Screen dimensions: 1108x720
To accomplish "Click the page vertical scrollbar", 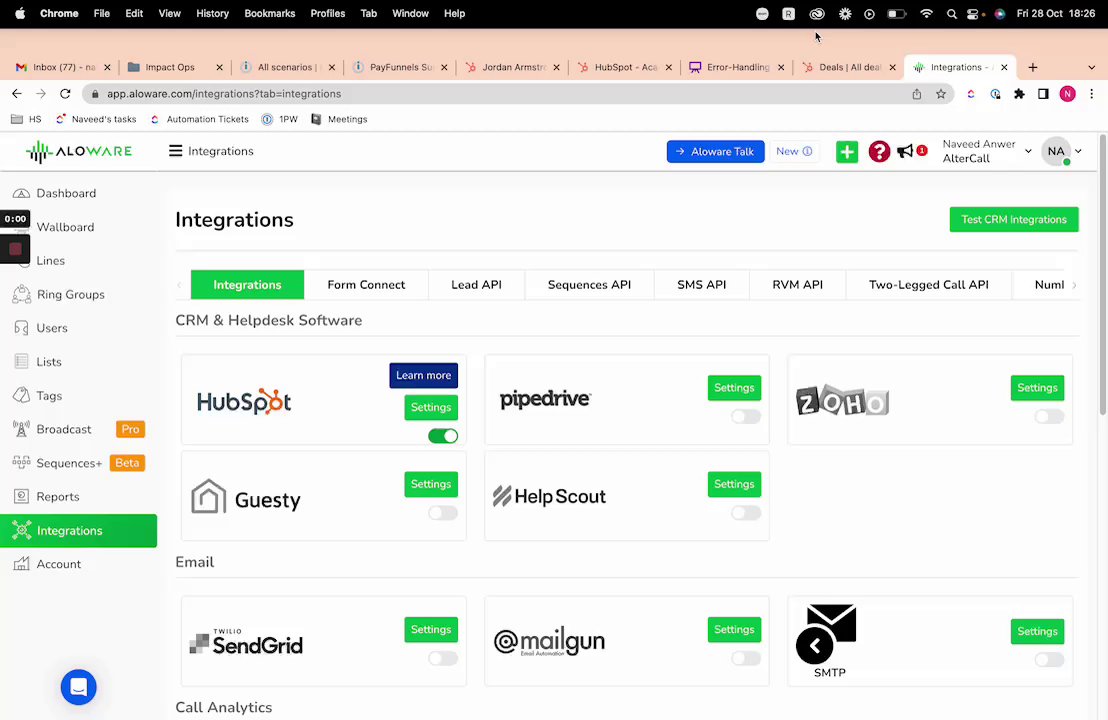I will point(1103,274).
